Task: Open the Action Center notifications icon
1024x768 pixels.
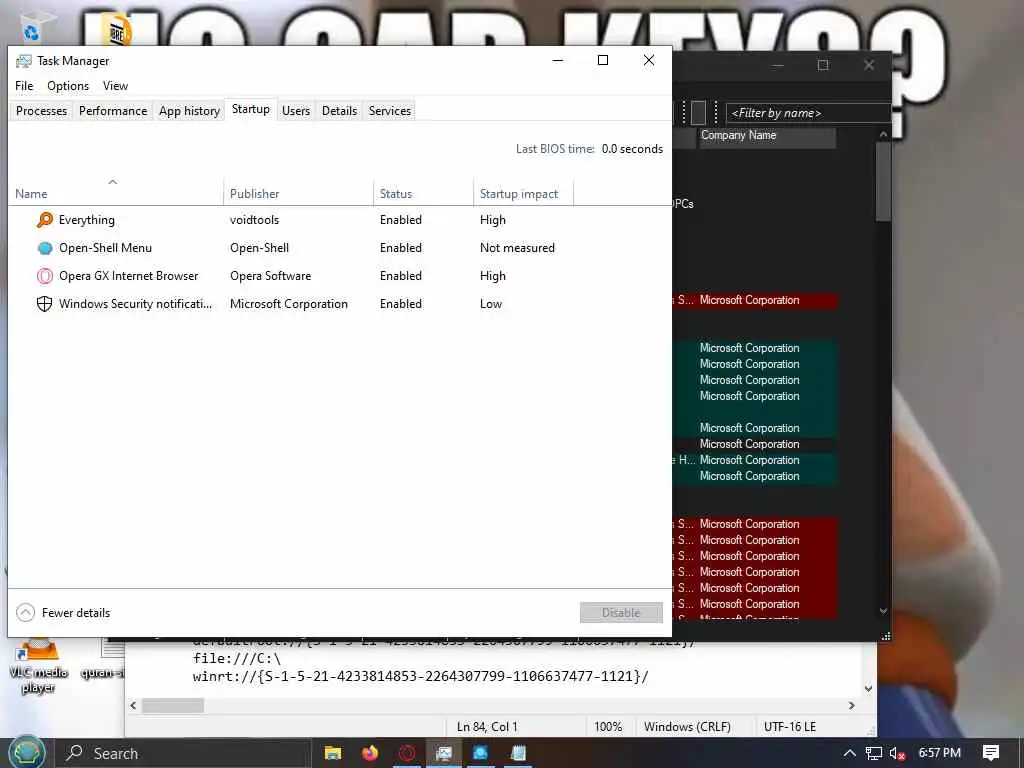Action: pos(991,753)
